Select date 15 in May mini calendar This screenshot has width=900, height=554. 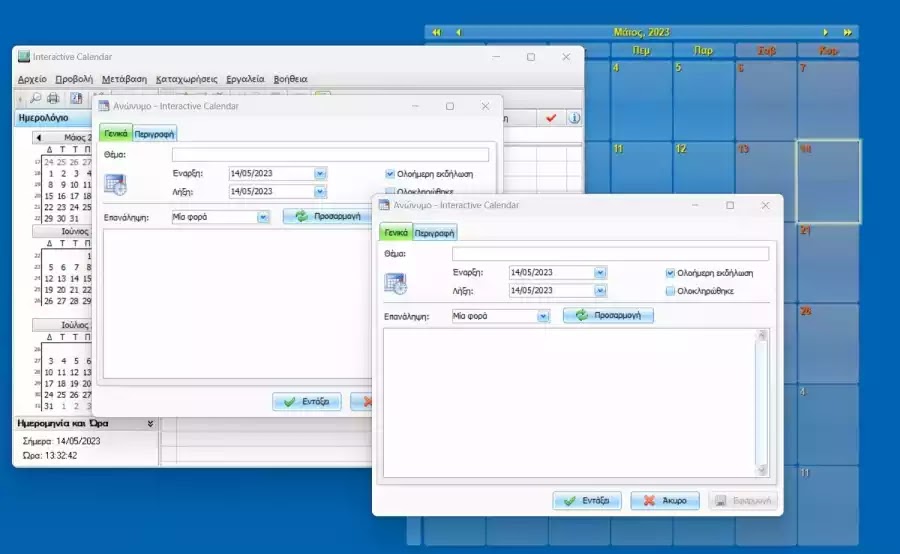[49, 196]
